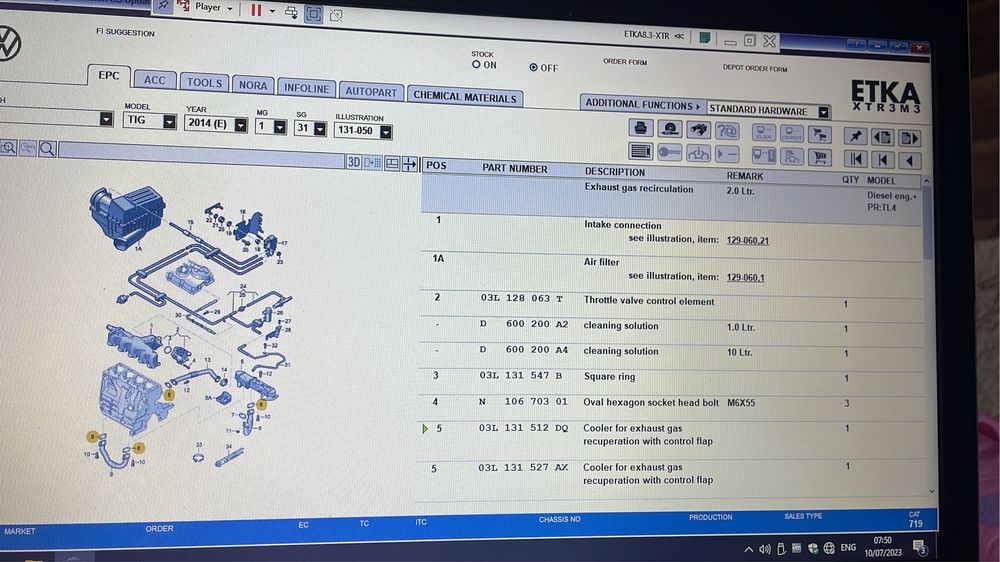Open the SG dropdown showing 31
The height and width of the screenshot is (562, 1000).
[320, 129]
